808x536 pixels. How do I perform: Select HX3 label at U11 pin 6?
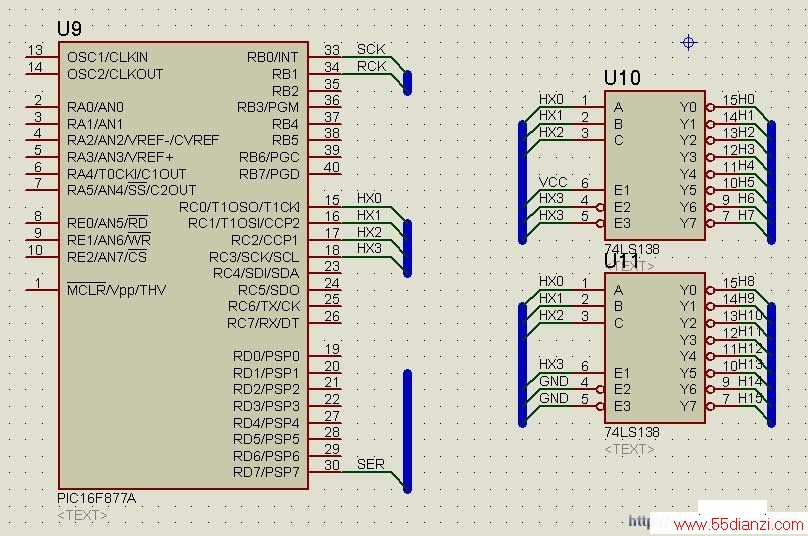tap(551, 364)
